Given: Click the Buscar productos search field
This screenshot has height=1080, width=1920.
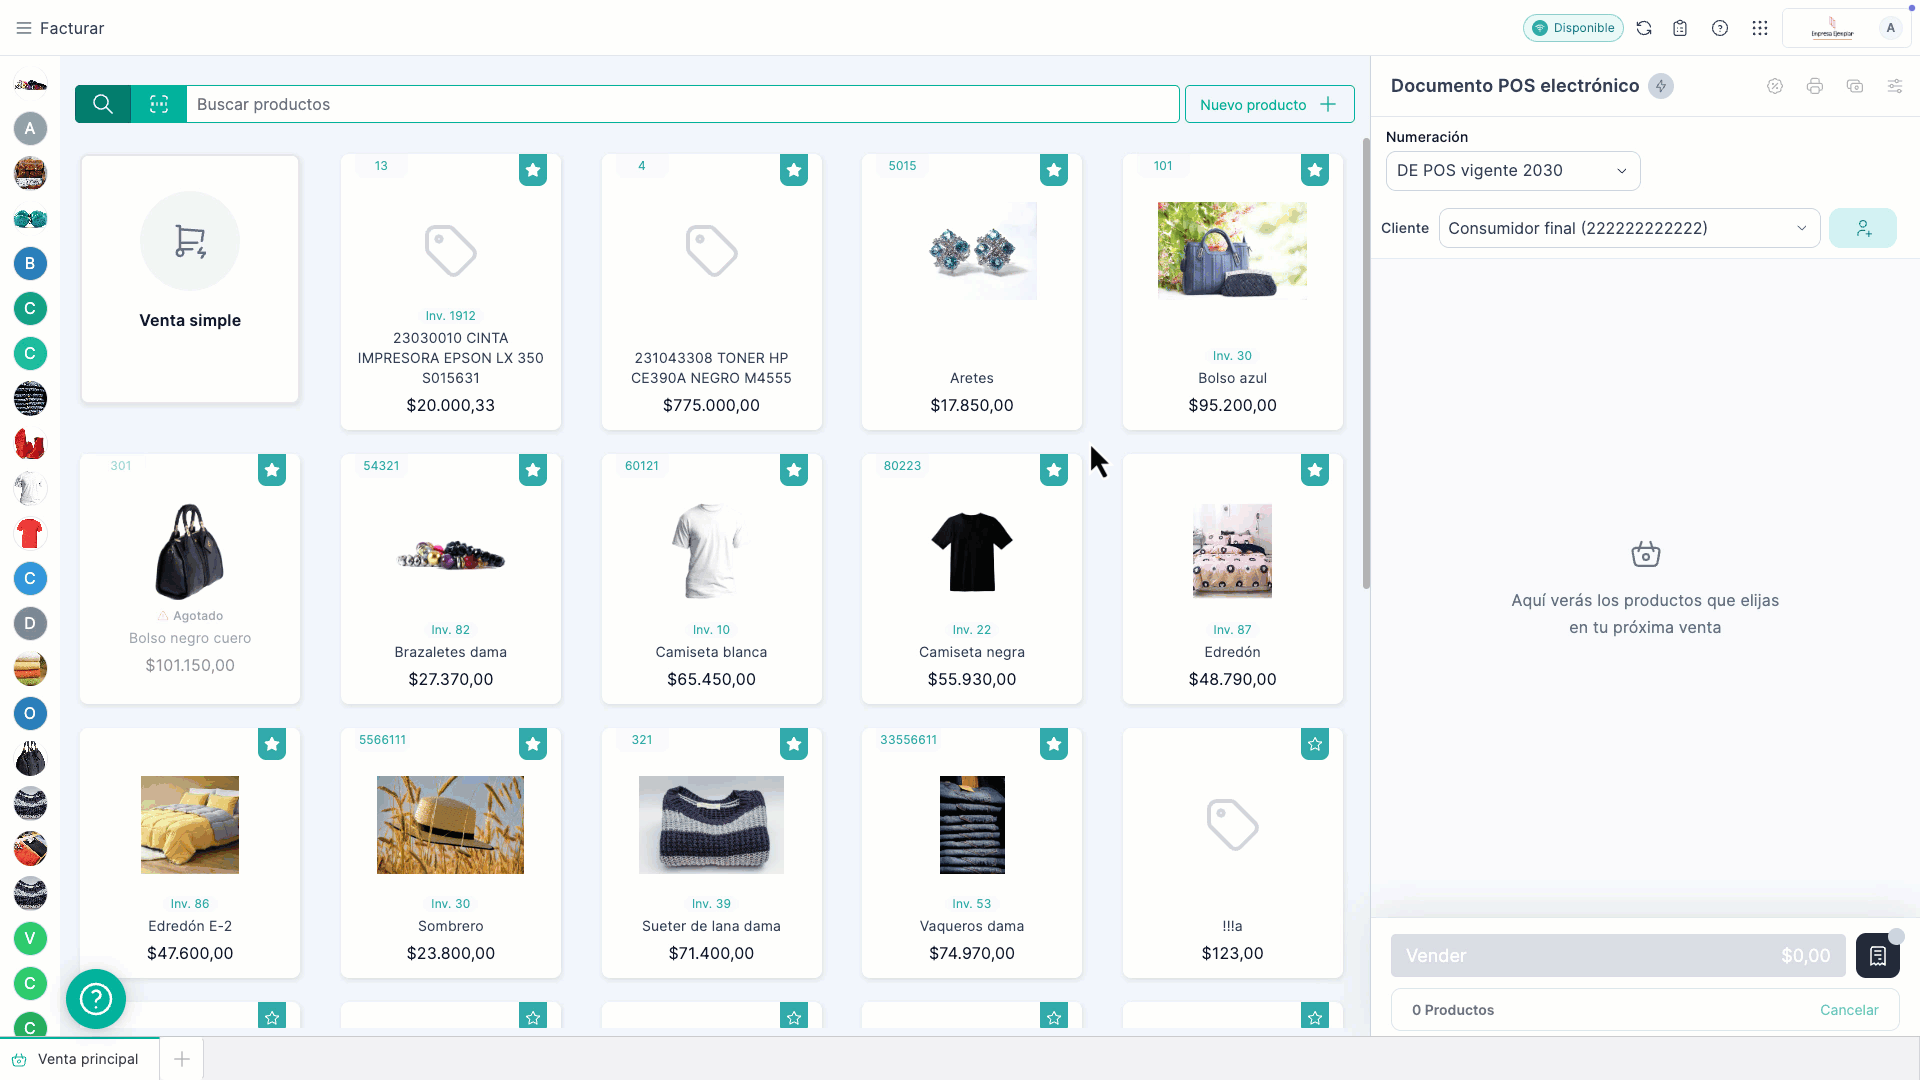Looking at the screenshot, I should [x=680, y=104].
